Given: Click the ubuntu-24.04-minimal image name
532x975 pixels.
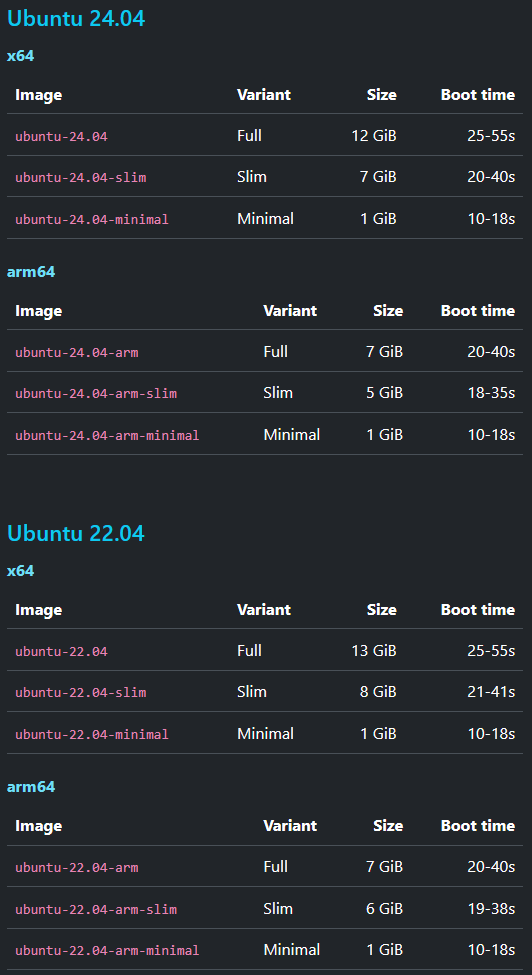Looking at the screenshot, I should click(92, 219).
